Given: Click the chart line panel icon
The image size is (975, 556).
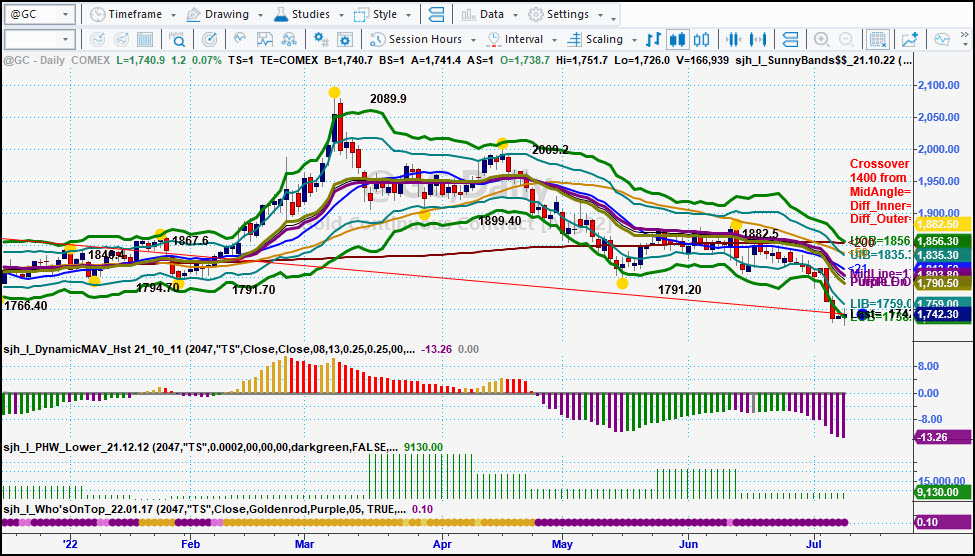Looking at the screenshot, I should [x=265, y=40].
